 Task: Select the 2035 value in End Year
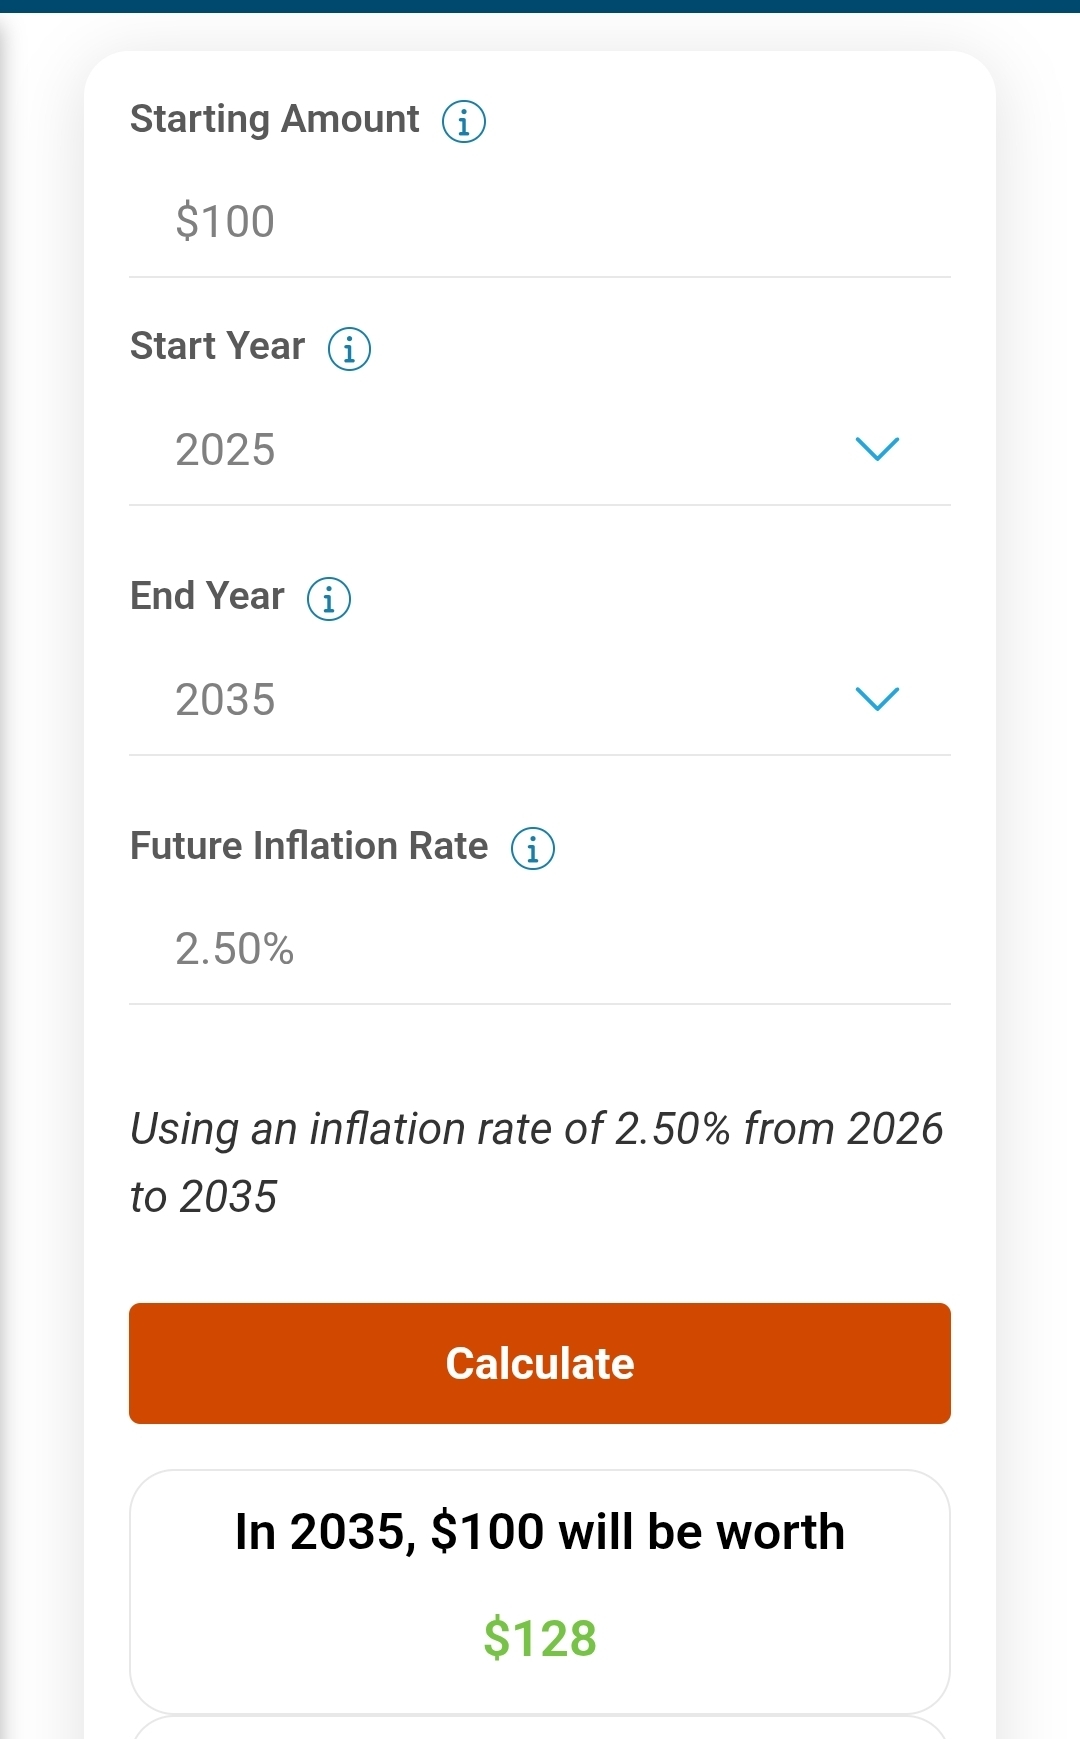(225, 700)
